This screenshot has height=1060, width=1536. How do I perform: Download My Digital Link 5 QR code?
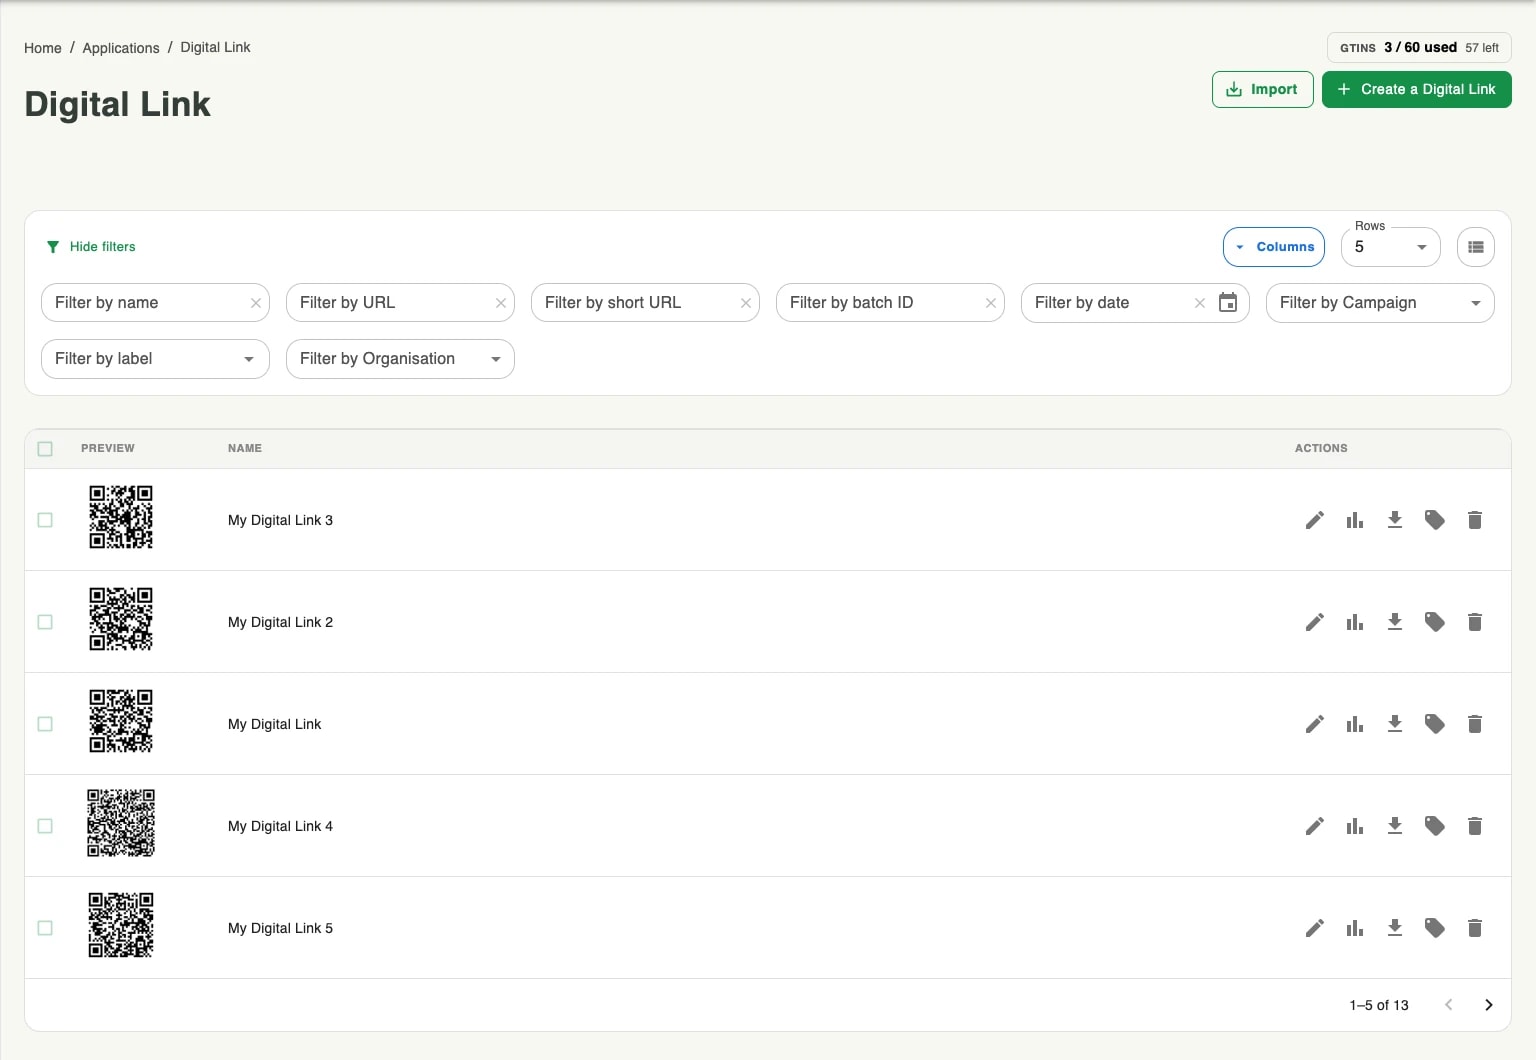[1395, 928]
